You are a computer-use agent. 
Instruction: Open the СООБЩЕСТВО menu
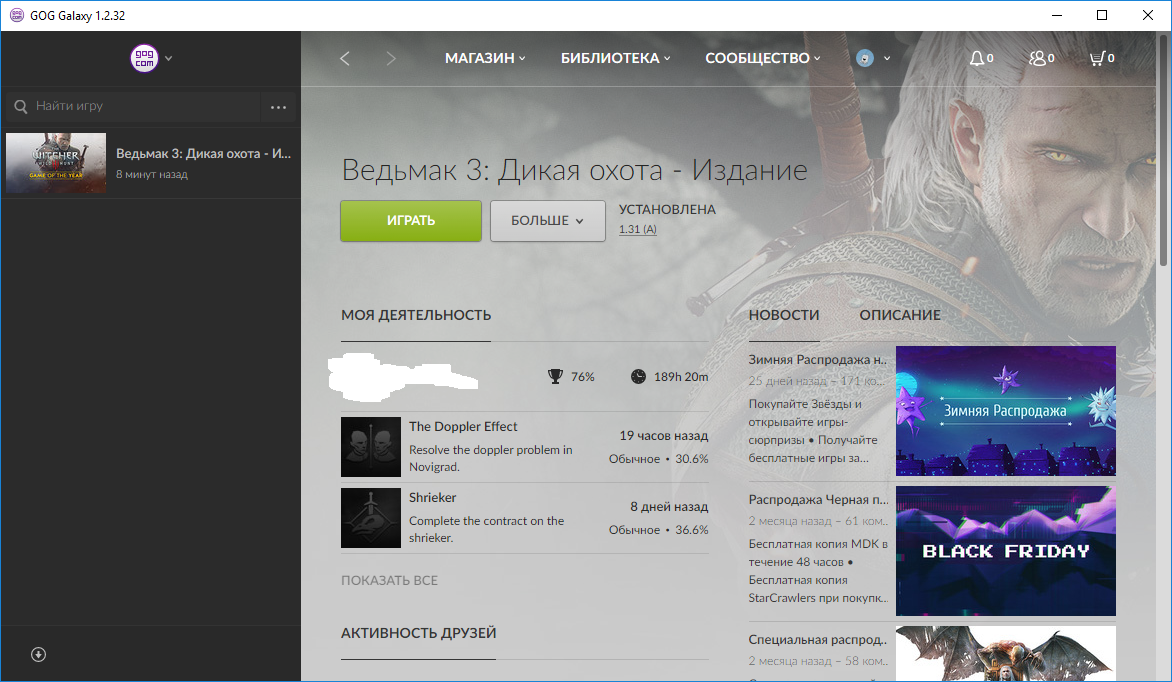tap(762, 58)
